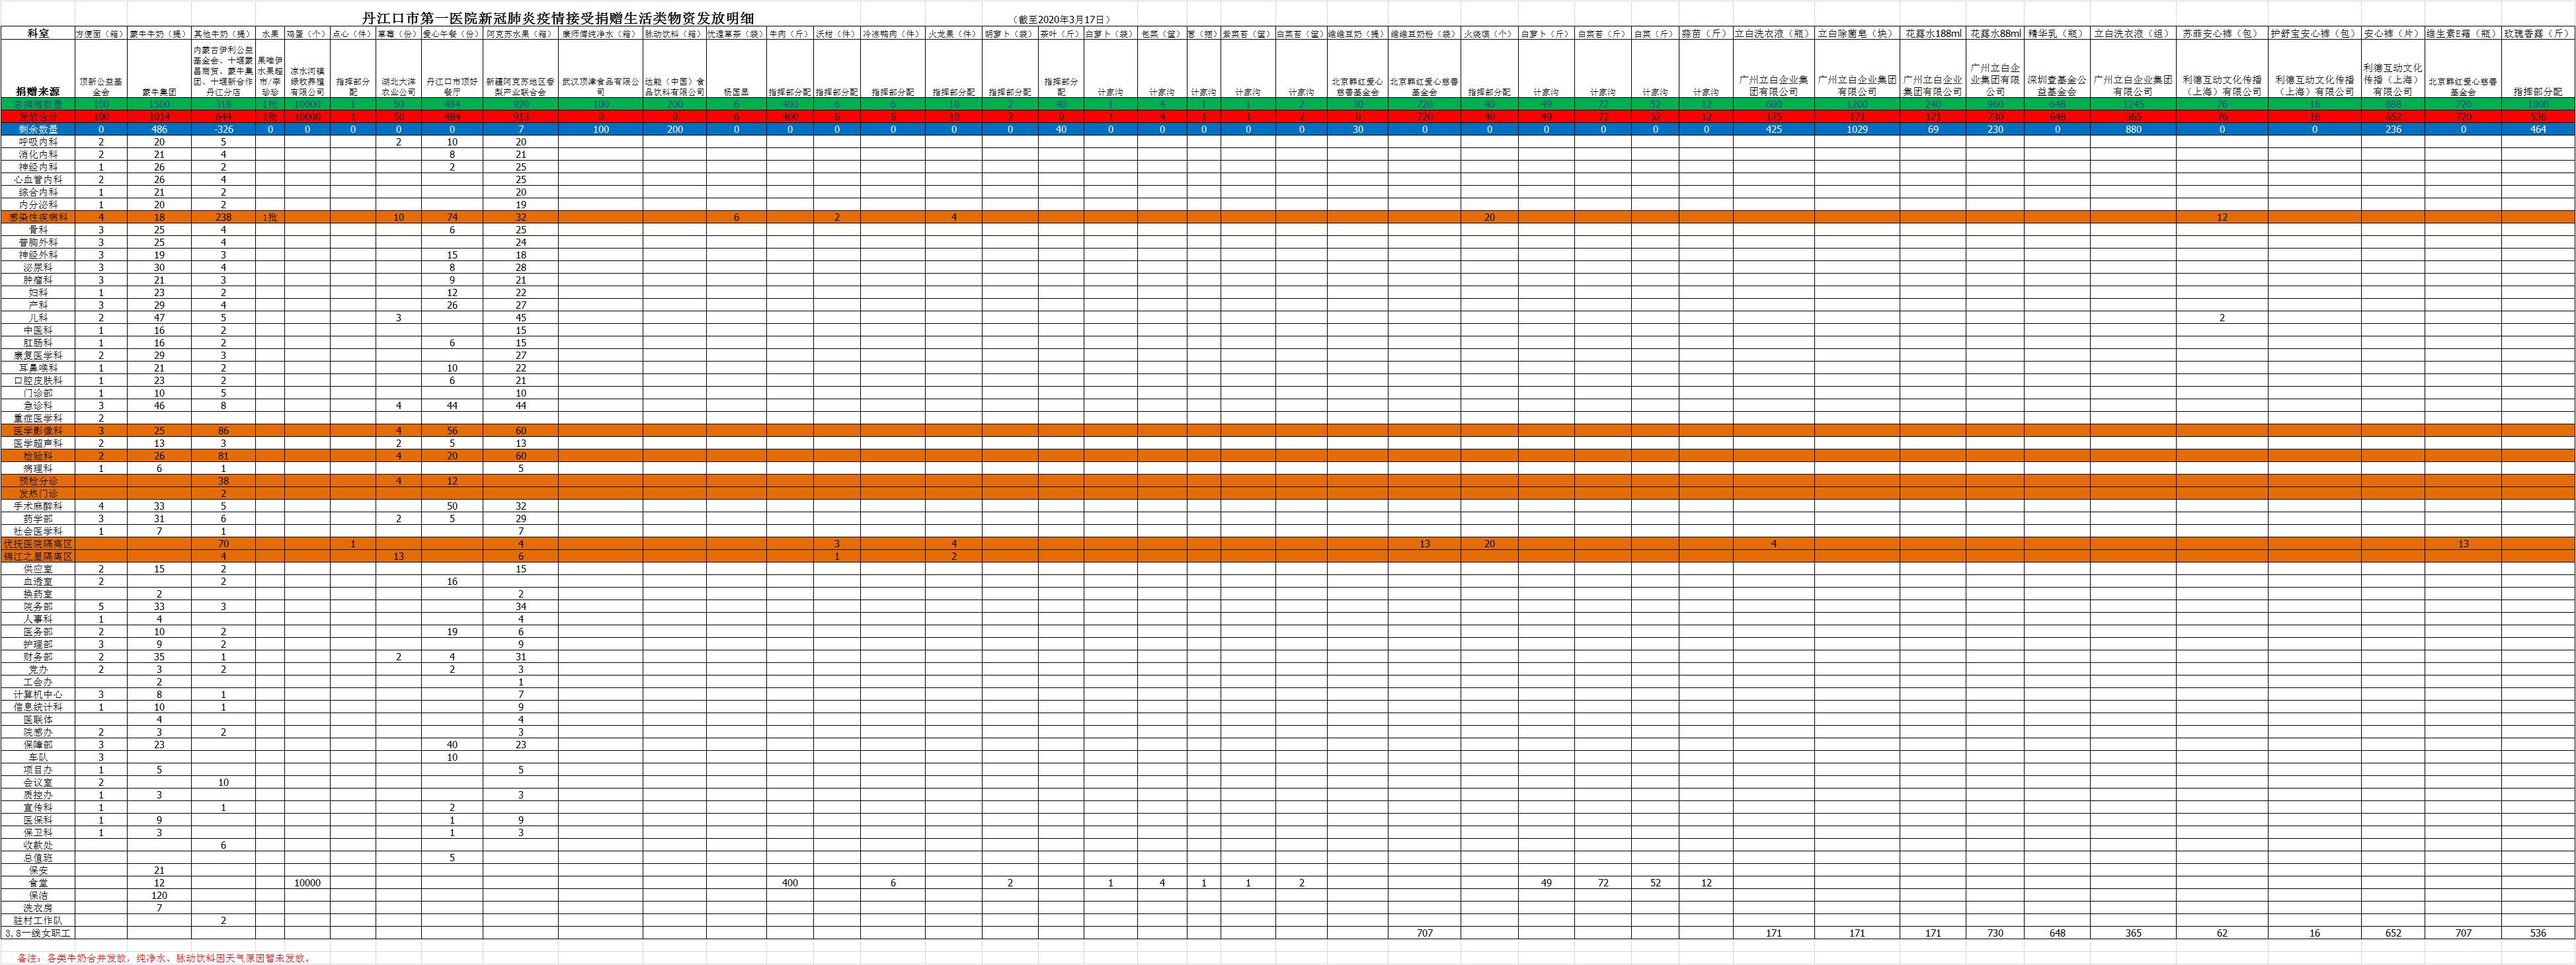Click the spreadsheet title 丹江口市第一医院 heading

coord(558,19)
